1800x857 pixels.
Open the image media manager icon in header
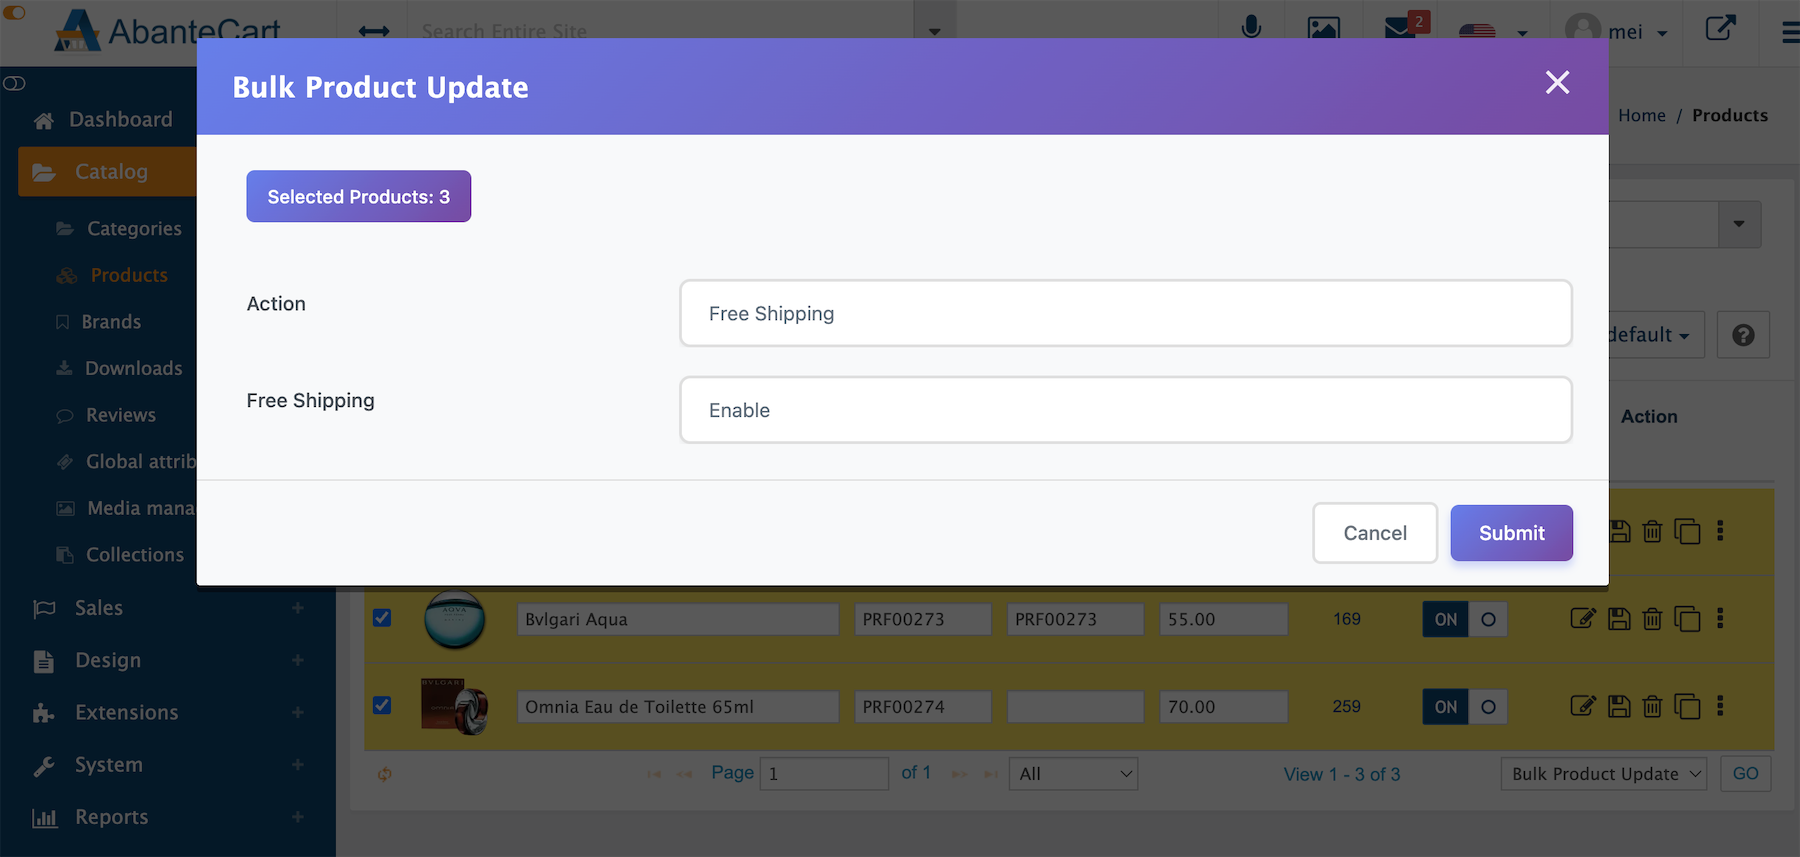click(1323, 28)
